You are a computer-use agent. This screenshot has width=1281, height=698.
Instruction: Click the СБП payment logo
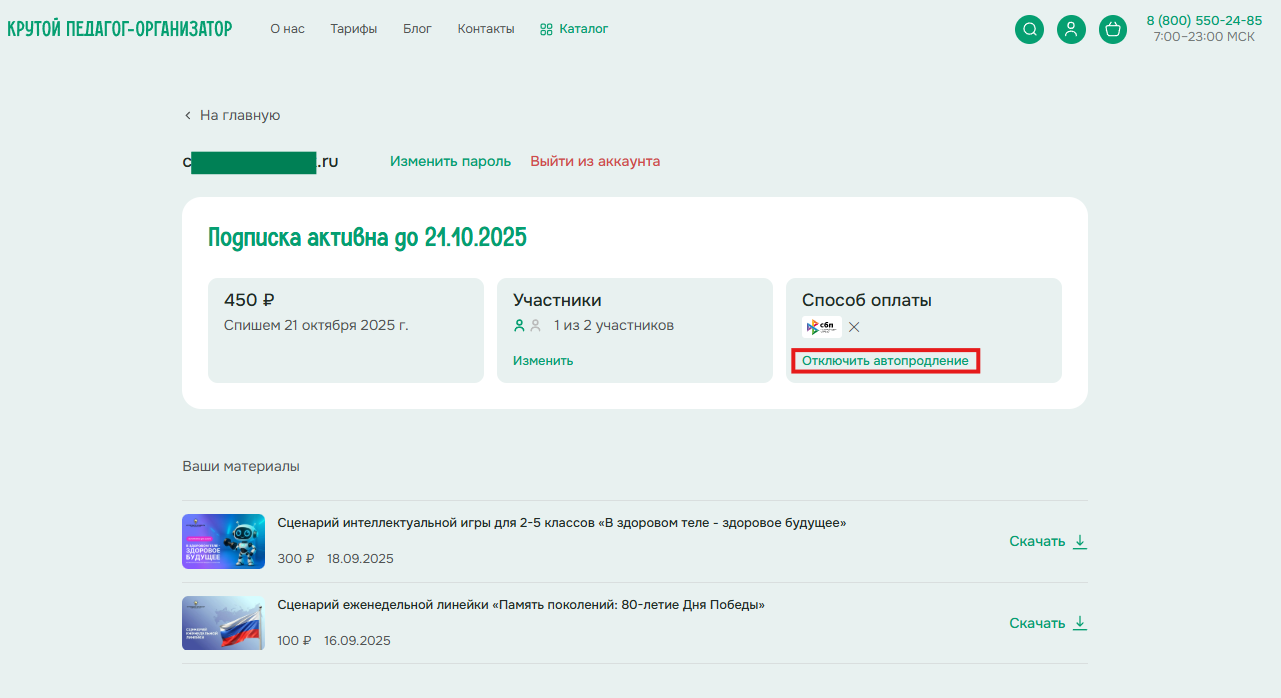click(821, 327)
